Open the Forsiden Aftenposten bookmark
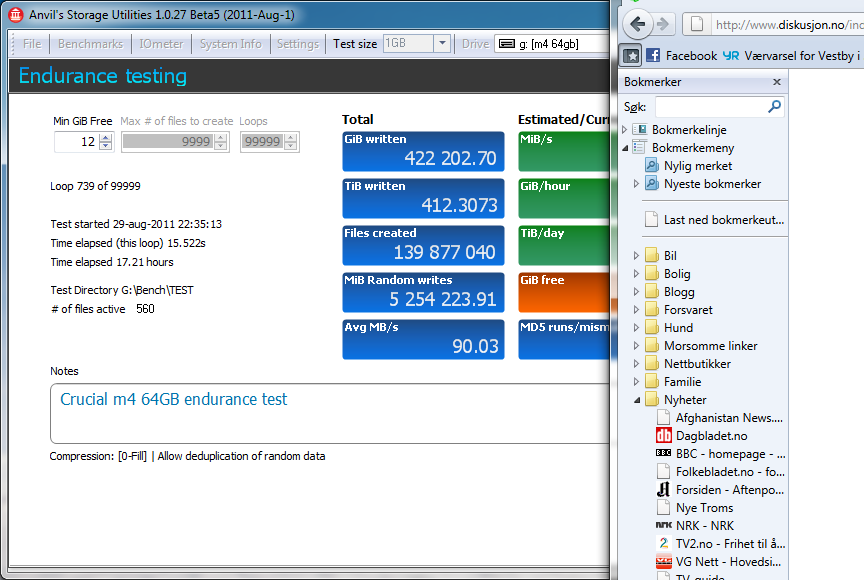864x580 pixels. point(721,490)
